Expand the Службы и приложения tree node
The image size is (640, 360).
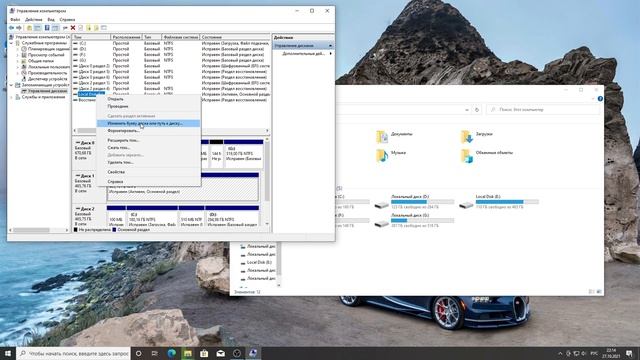(x=11, y=97)
